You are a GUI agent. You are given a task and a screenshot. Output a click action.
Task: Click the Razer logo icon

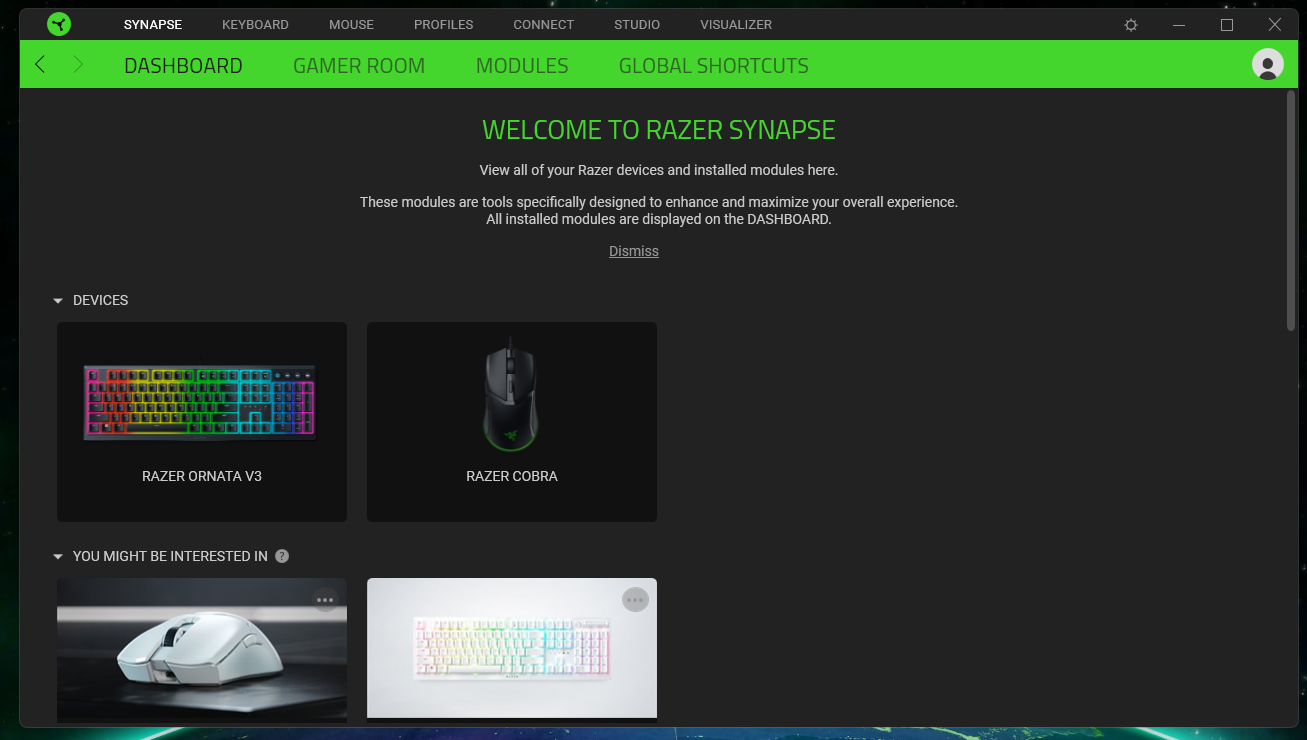59,24
